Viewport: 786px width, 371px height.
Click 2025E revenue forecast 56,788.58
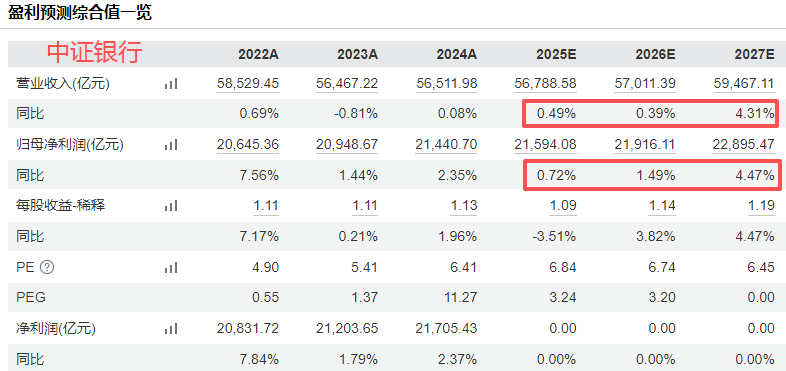tap(545, 84)
